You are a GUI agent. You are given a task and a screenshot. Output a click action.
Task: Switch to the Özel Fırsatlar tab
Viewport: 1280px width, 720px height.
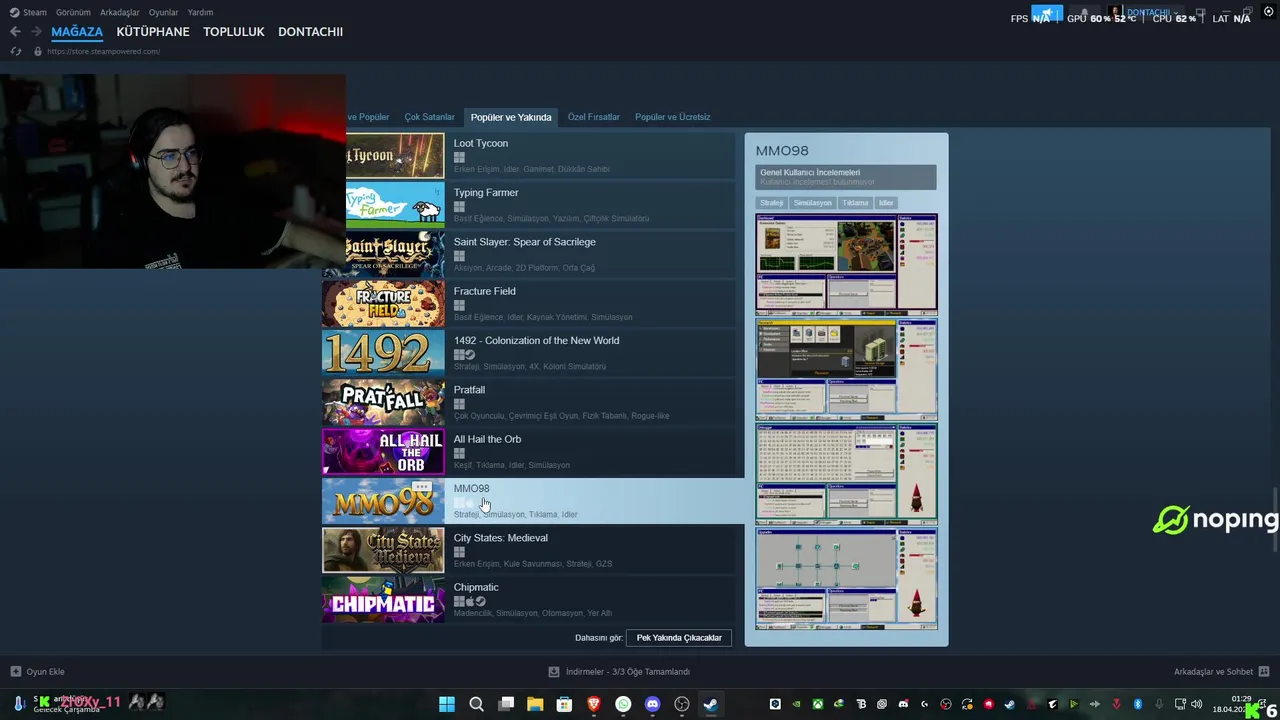[x=594, y=117]
